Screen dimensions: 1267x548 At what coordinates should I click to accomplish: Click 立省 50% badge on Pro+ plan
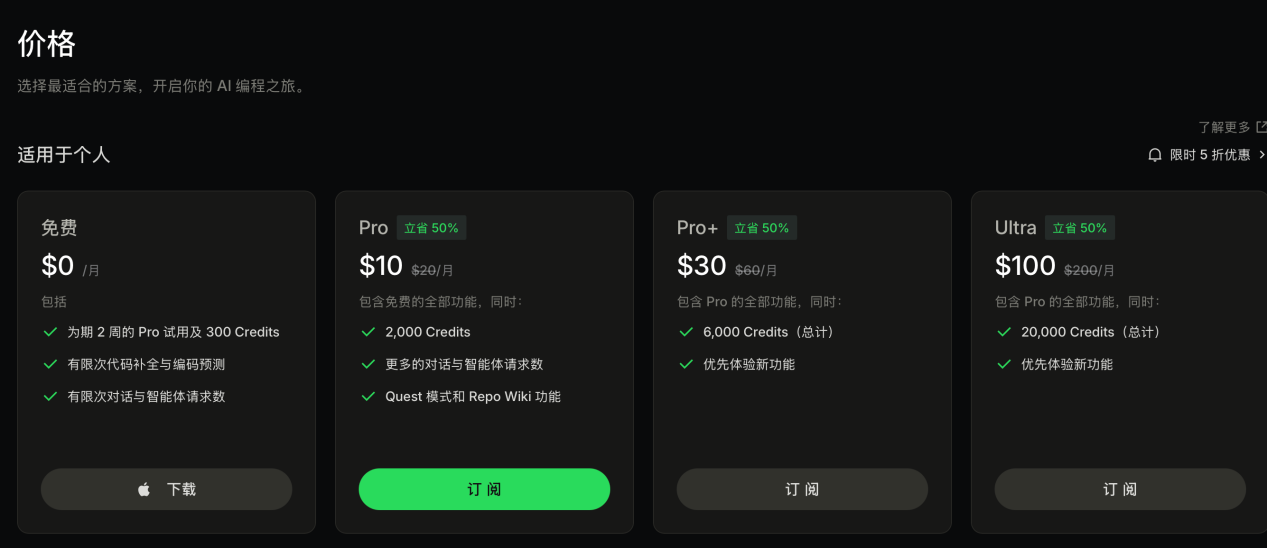761,228
